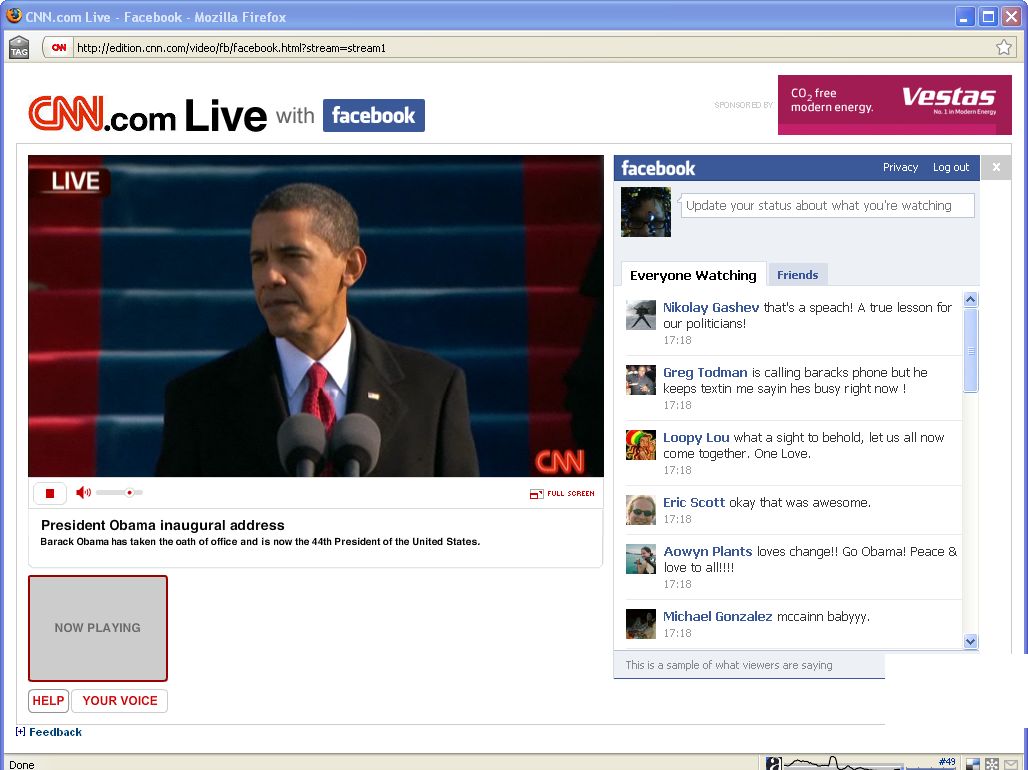Open the YOUR VOICE button

(119, 700)
